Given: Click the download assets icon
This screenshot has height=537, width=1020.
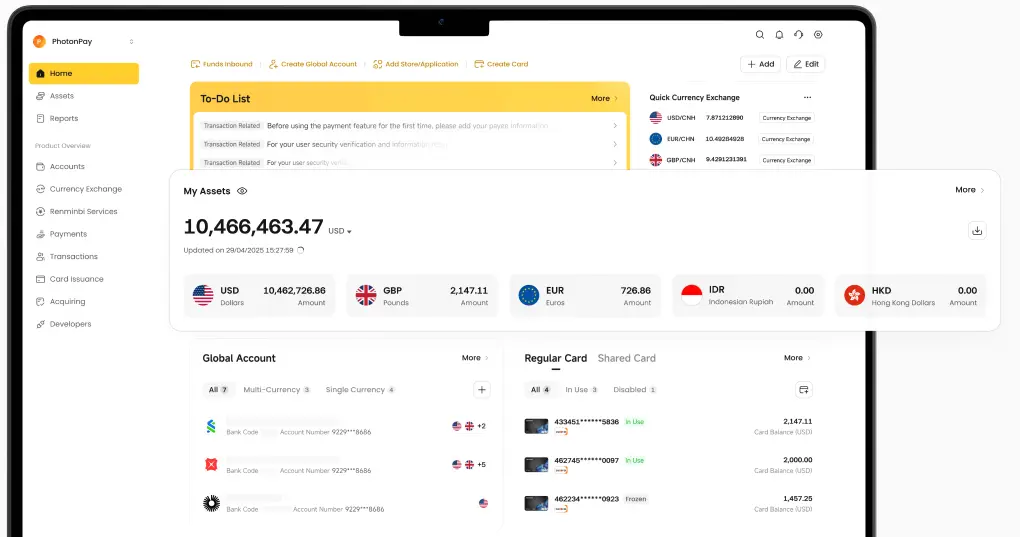Looking at the screenshot, I should [x=976, y=231].
